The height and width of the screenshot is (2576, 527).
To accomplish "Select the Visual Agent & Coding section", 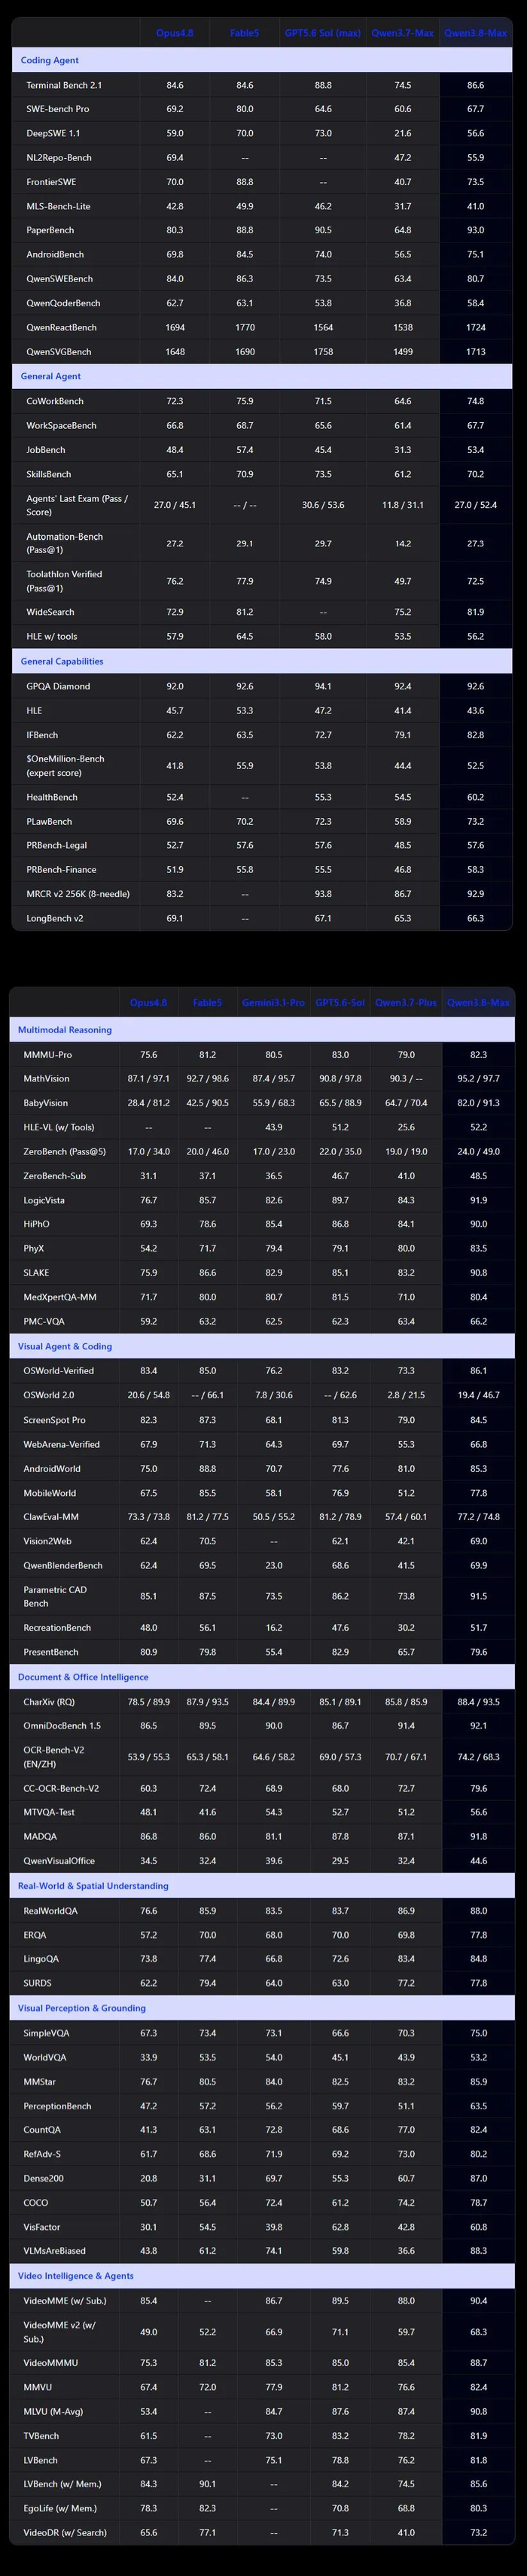I will click(x=262, y=1346).
